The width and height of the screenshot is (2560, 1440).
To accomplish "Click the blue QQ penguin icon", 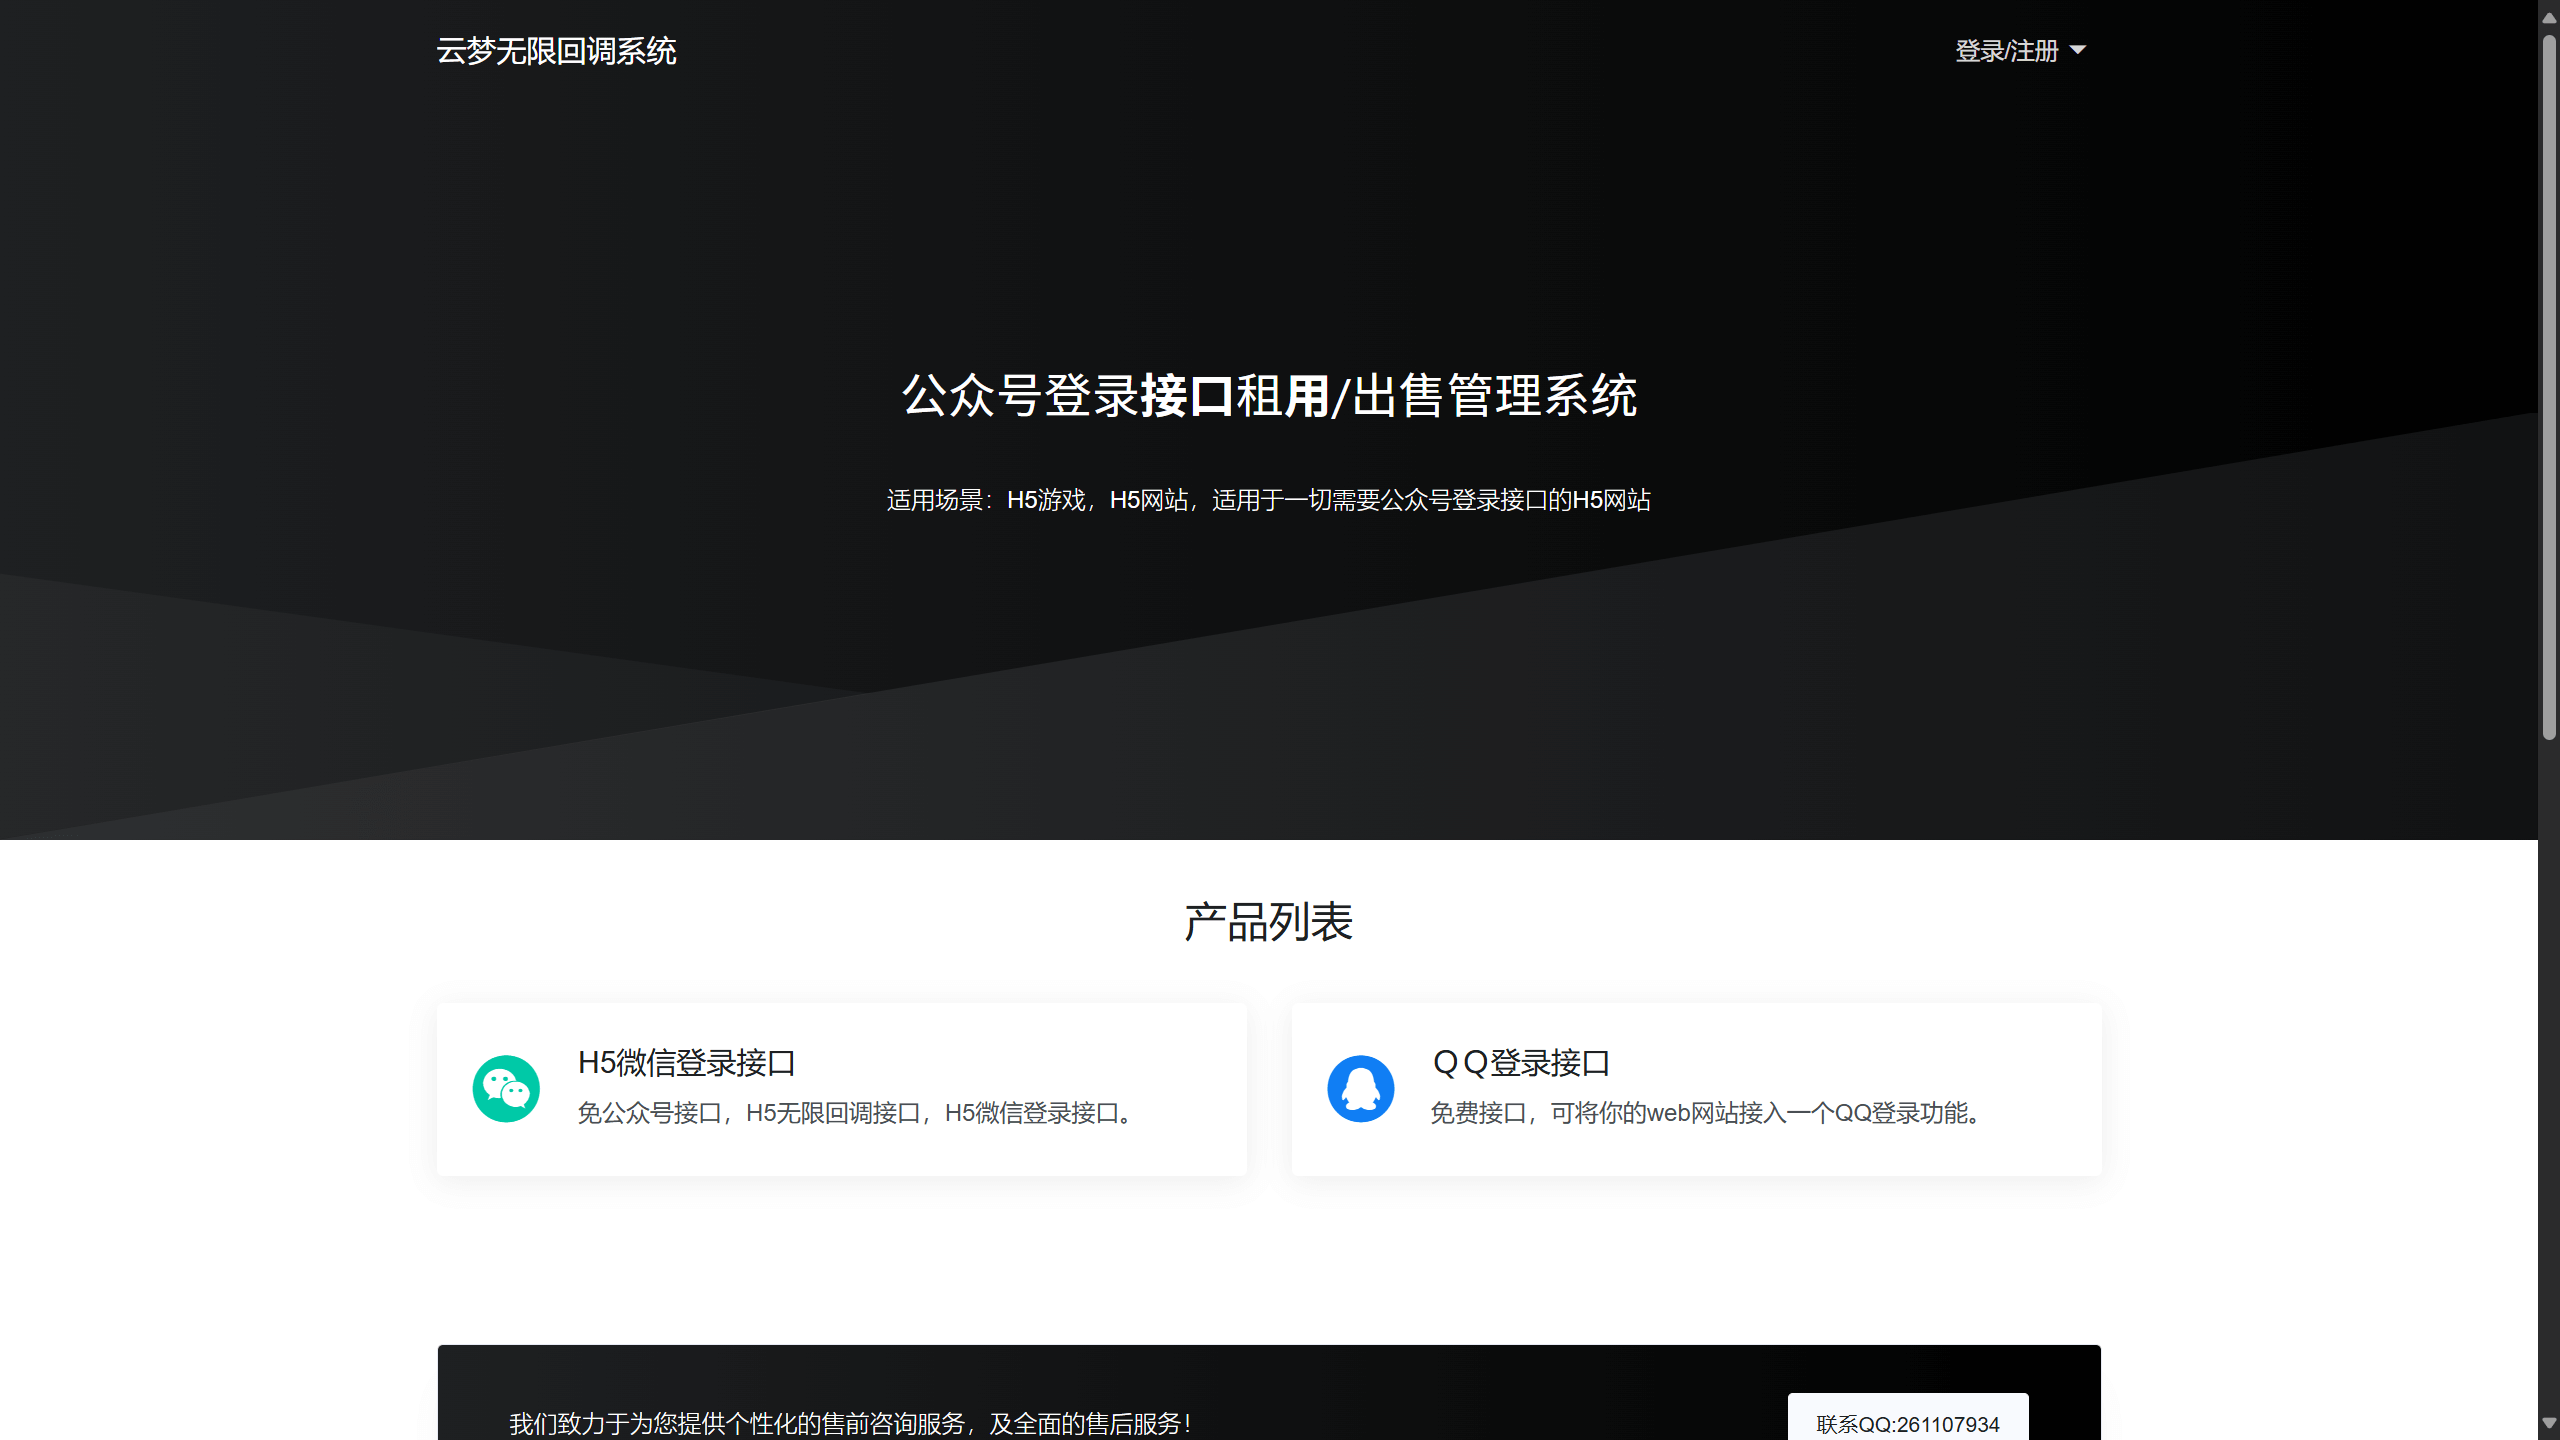I will (1361, 1089).
